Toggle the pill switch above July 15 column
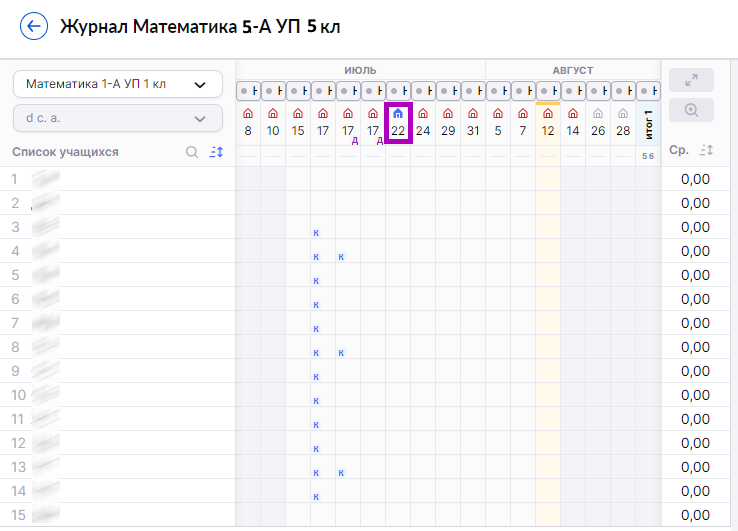This screenshot has width=738, height=531. 298,91
